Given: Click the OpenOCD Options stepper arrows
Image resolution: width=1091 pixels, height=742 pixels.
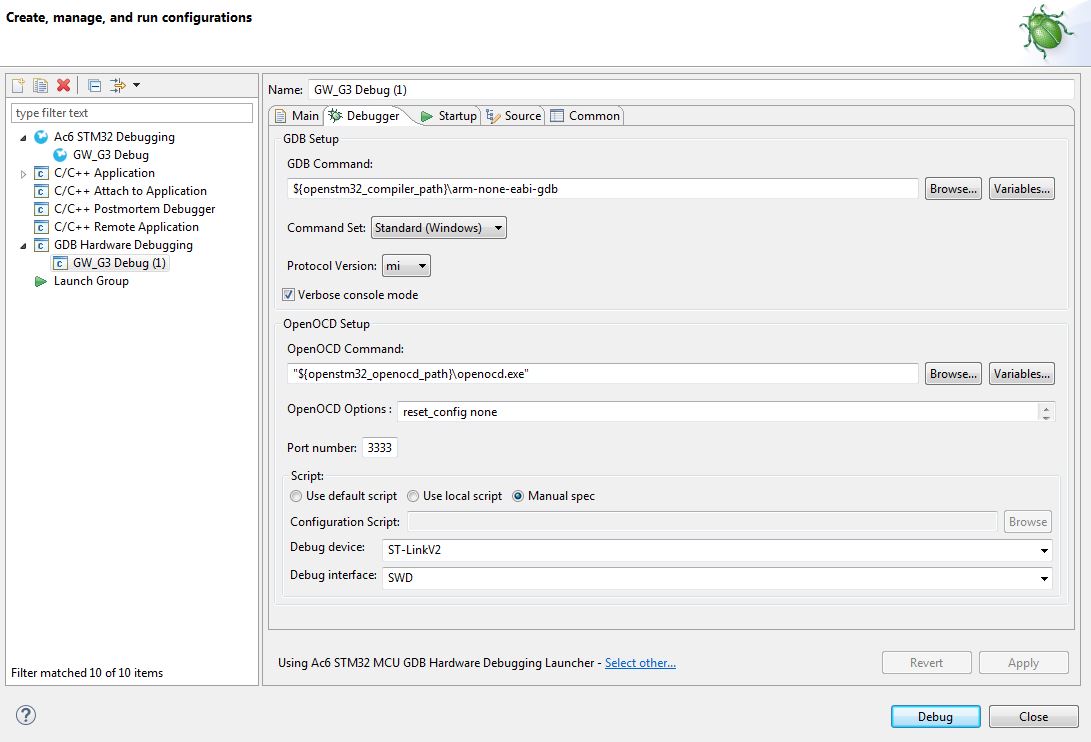Looking at the screenshot, I should pyautogui.click(x=1046, y=412).
